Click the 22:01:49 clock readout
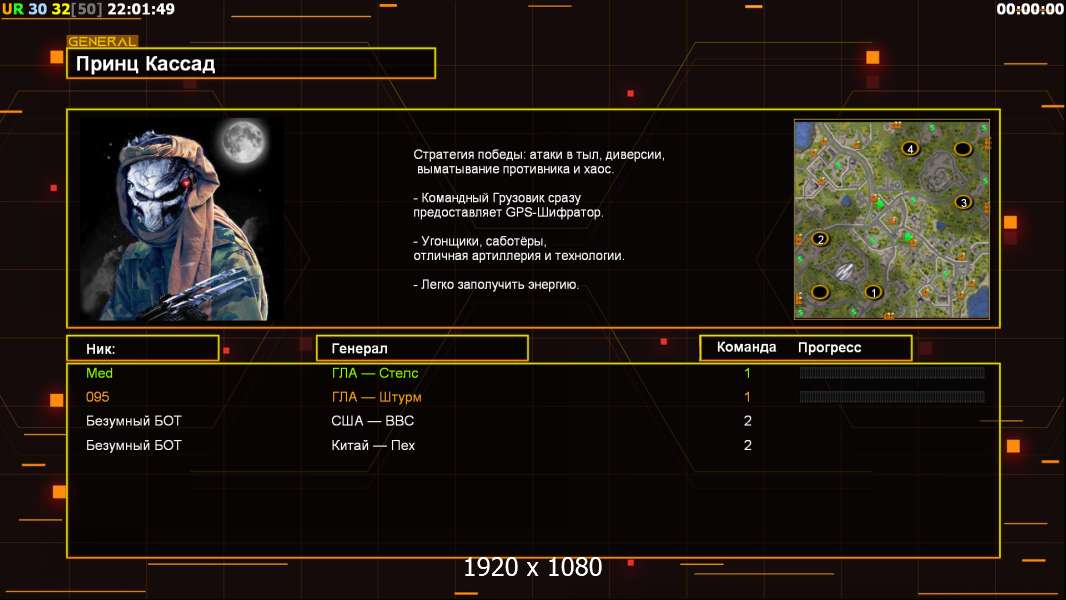 (x=141, y=9)
